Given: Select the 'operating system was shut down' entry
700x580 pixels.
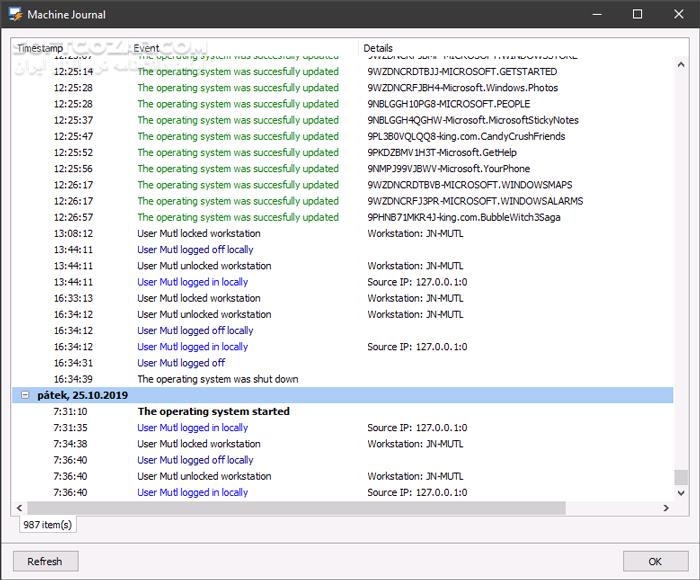Looking at the screenshot, I should pos(343,379).
